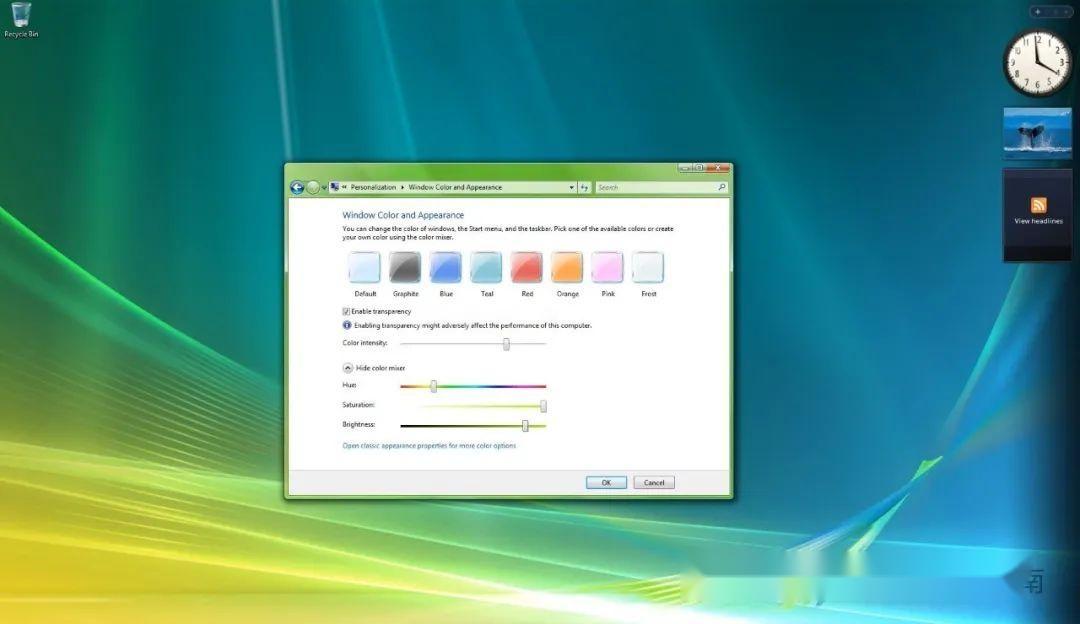
Task: Select the Blue color swatch
Action: (x=445, y=268)
